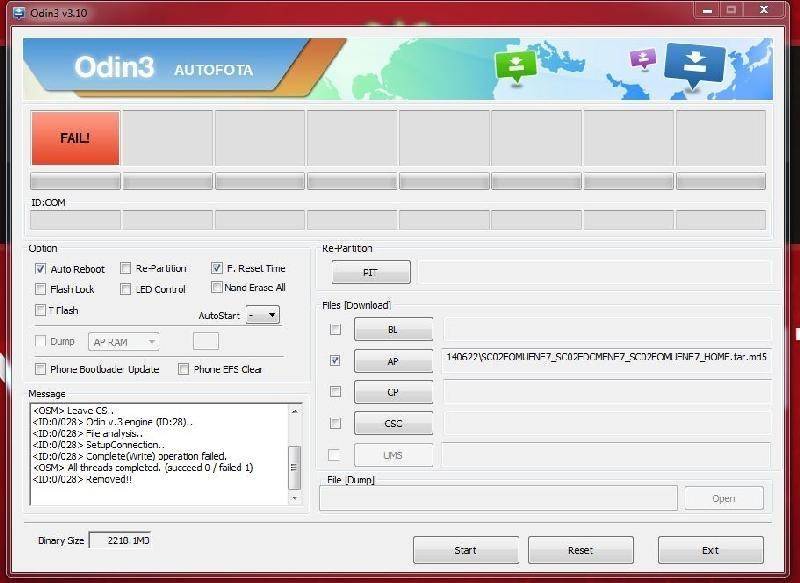This screenshot has width=800, height=583.
Task: Click the PIT file button
Action: coord(371,272)
